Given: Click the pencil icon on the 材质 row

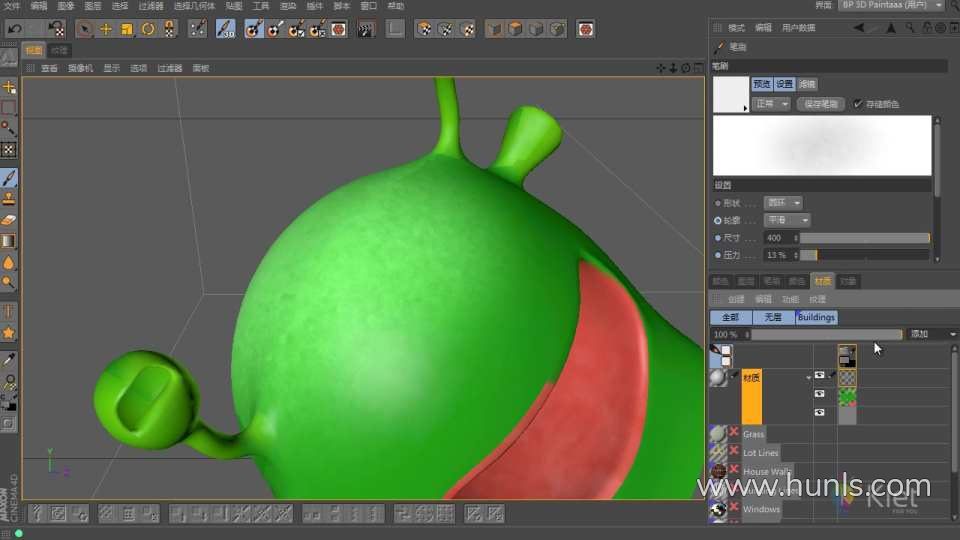Looking at the screenshot, I should [x=735, y=375].
